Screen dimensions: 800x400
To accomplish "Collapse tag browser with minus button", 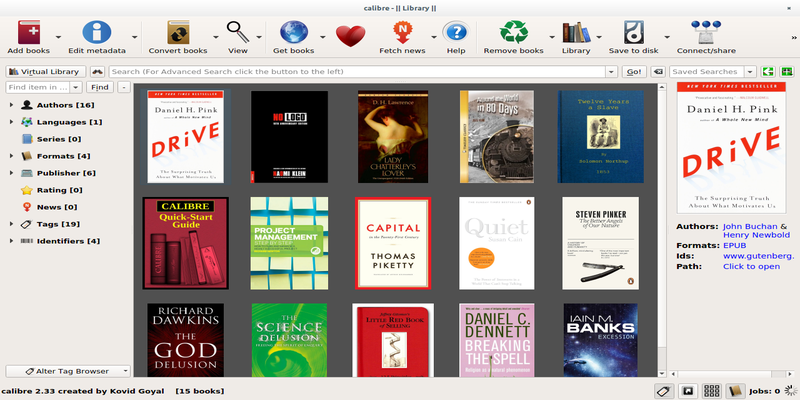I will (124, 87).
